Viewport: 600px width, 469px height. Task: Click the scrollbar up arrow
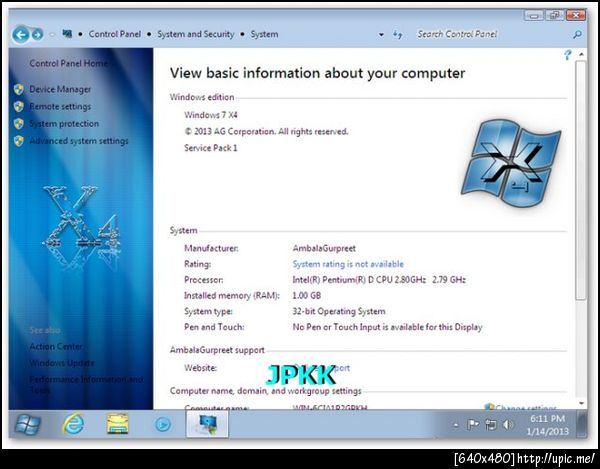tap(581, 55)
